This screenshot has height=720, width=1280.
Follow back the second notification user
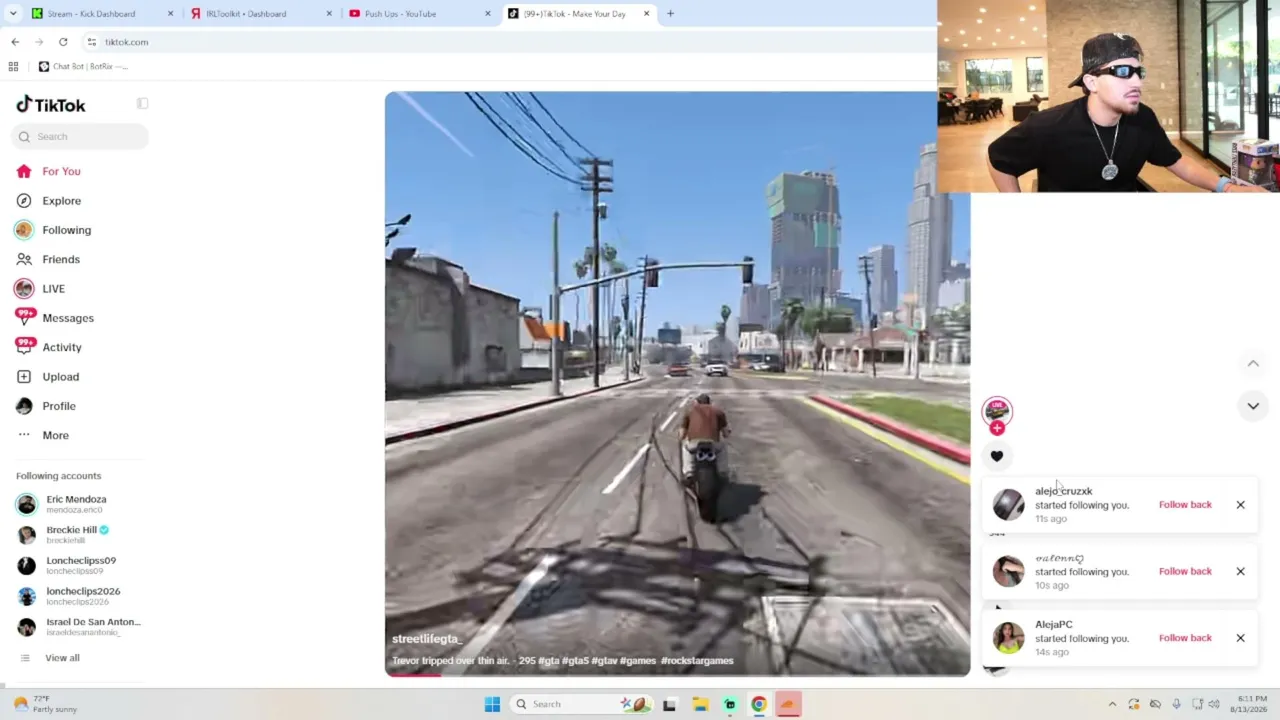1185,572
